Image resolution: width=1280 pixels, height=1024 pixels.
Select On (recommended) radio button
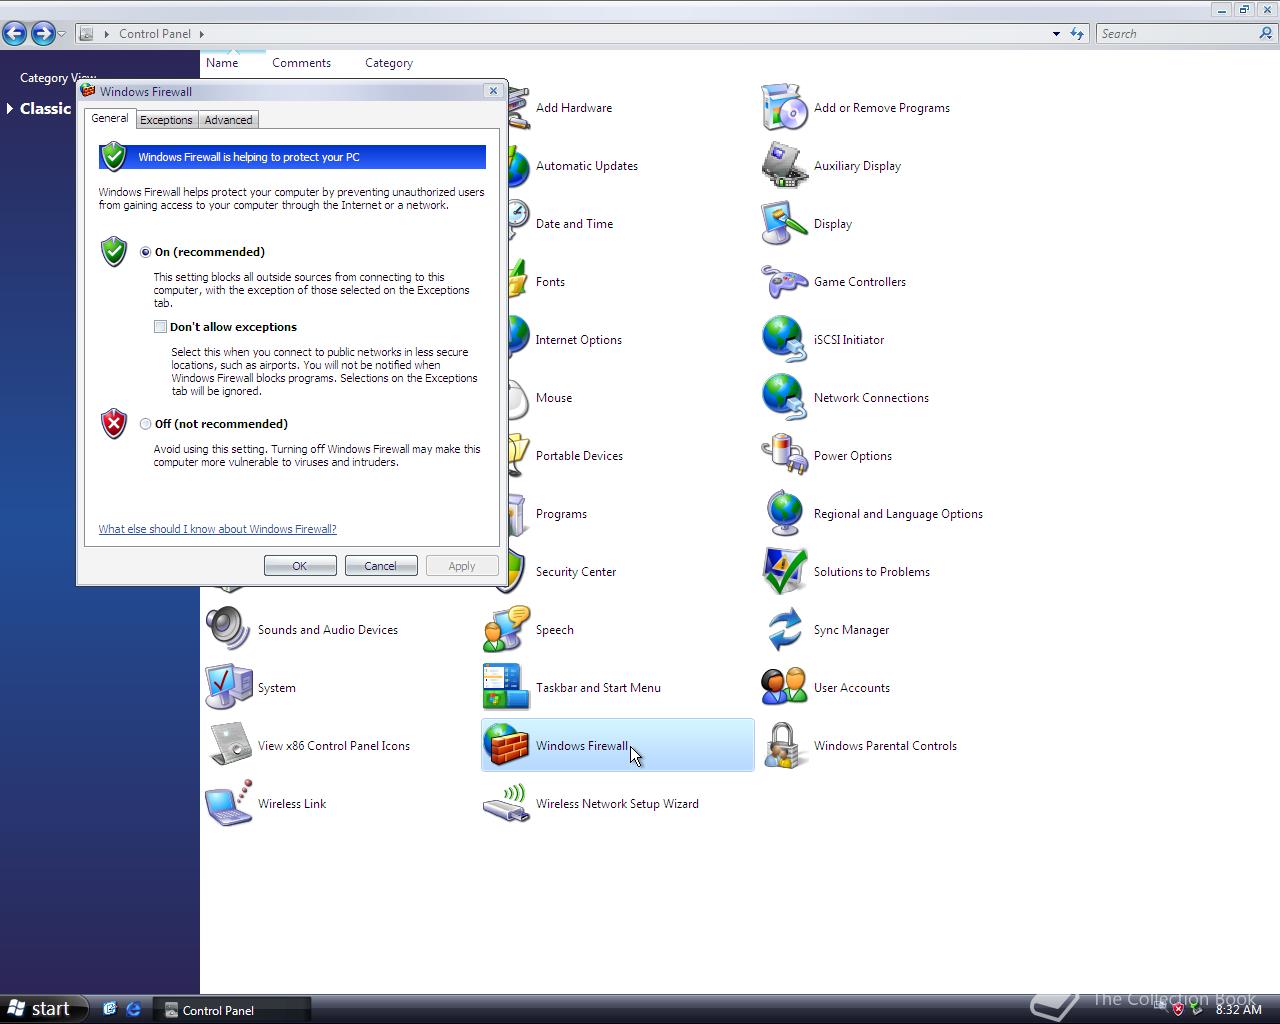pyautogui.click(x=146, y=252)
